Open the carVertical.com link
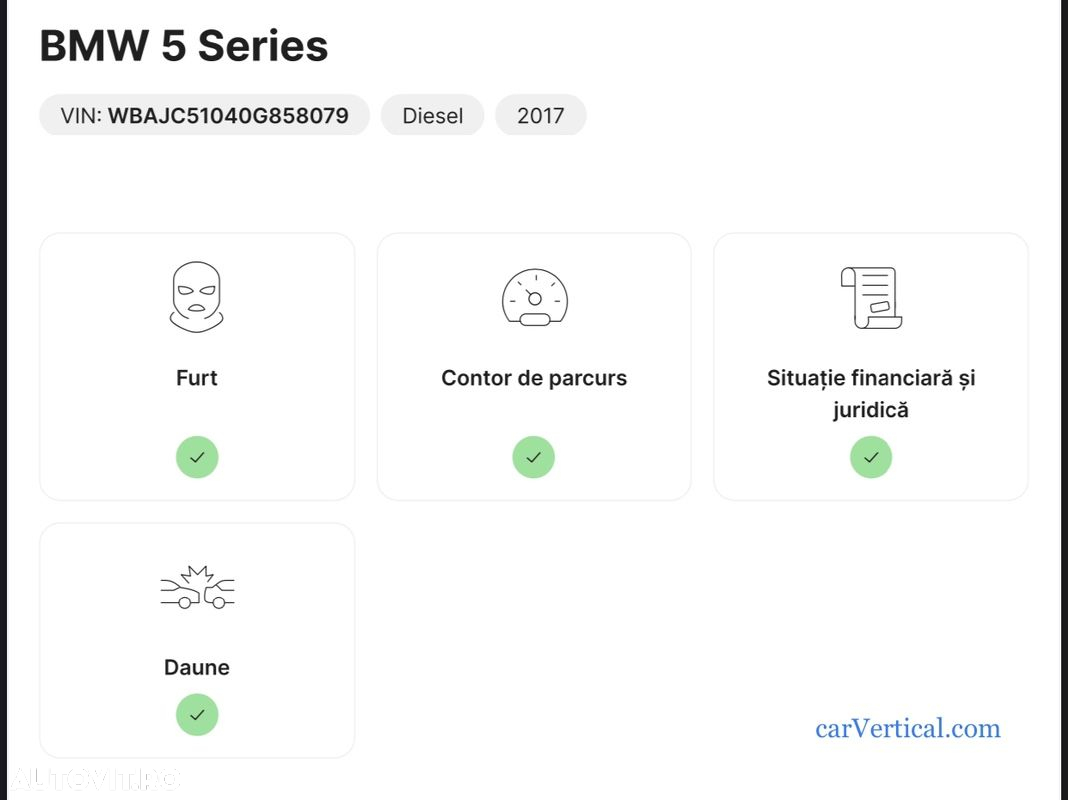1068x800 pixels. (908, 729)
